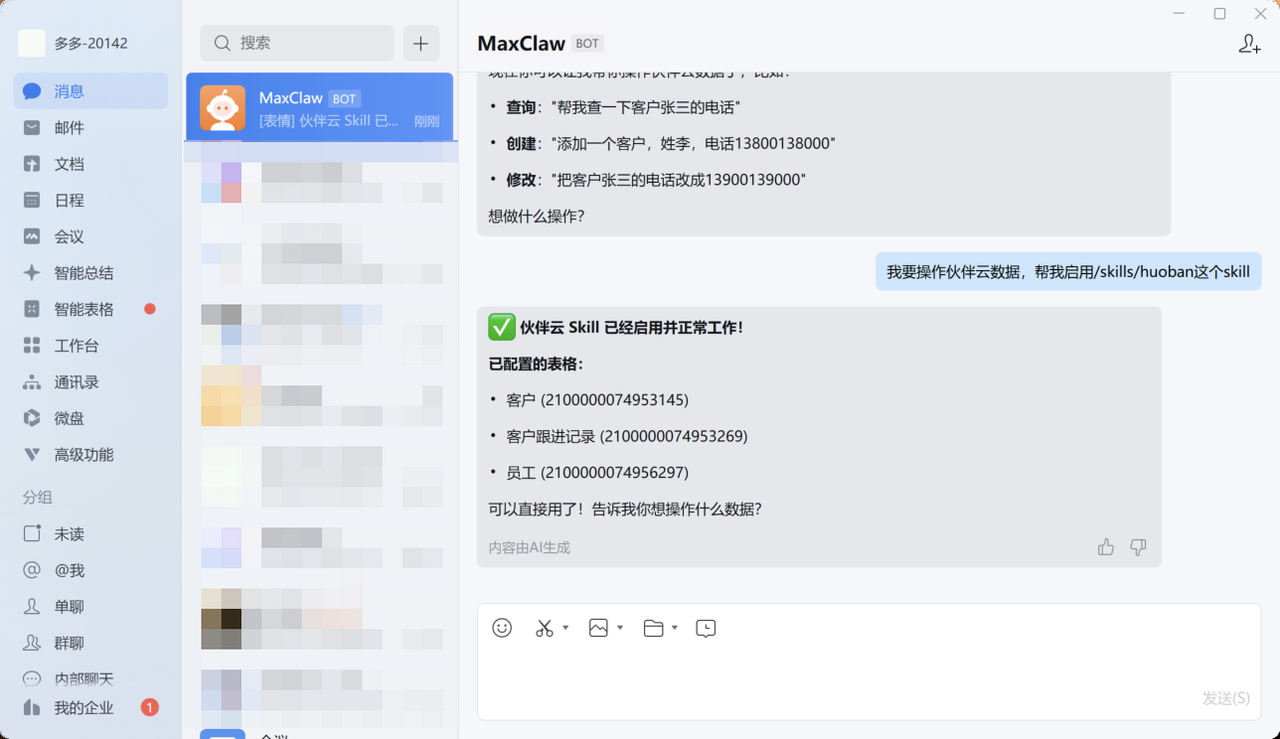Open 微盘 drive label

coord(69,418)
